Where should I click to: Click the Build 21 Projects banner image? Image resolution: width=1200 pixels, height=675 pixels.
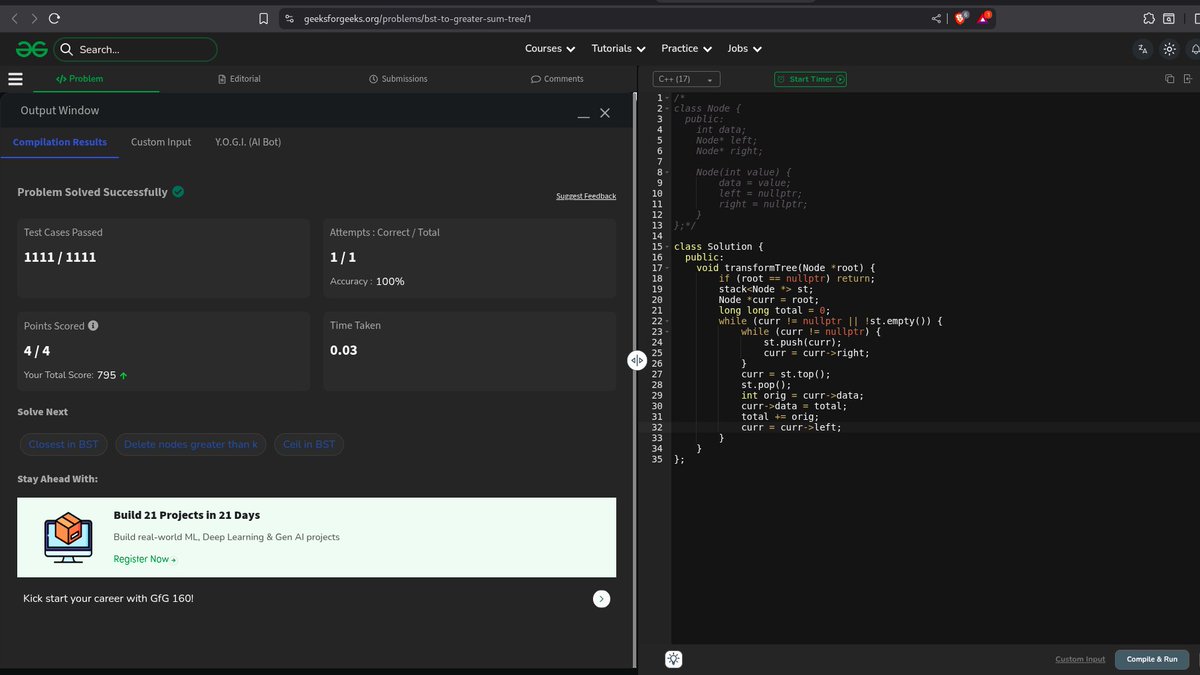pos(68,537)
